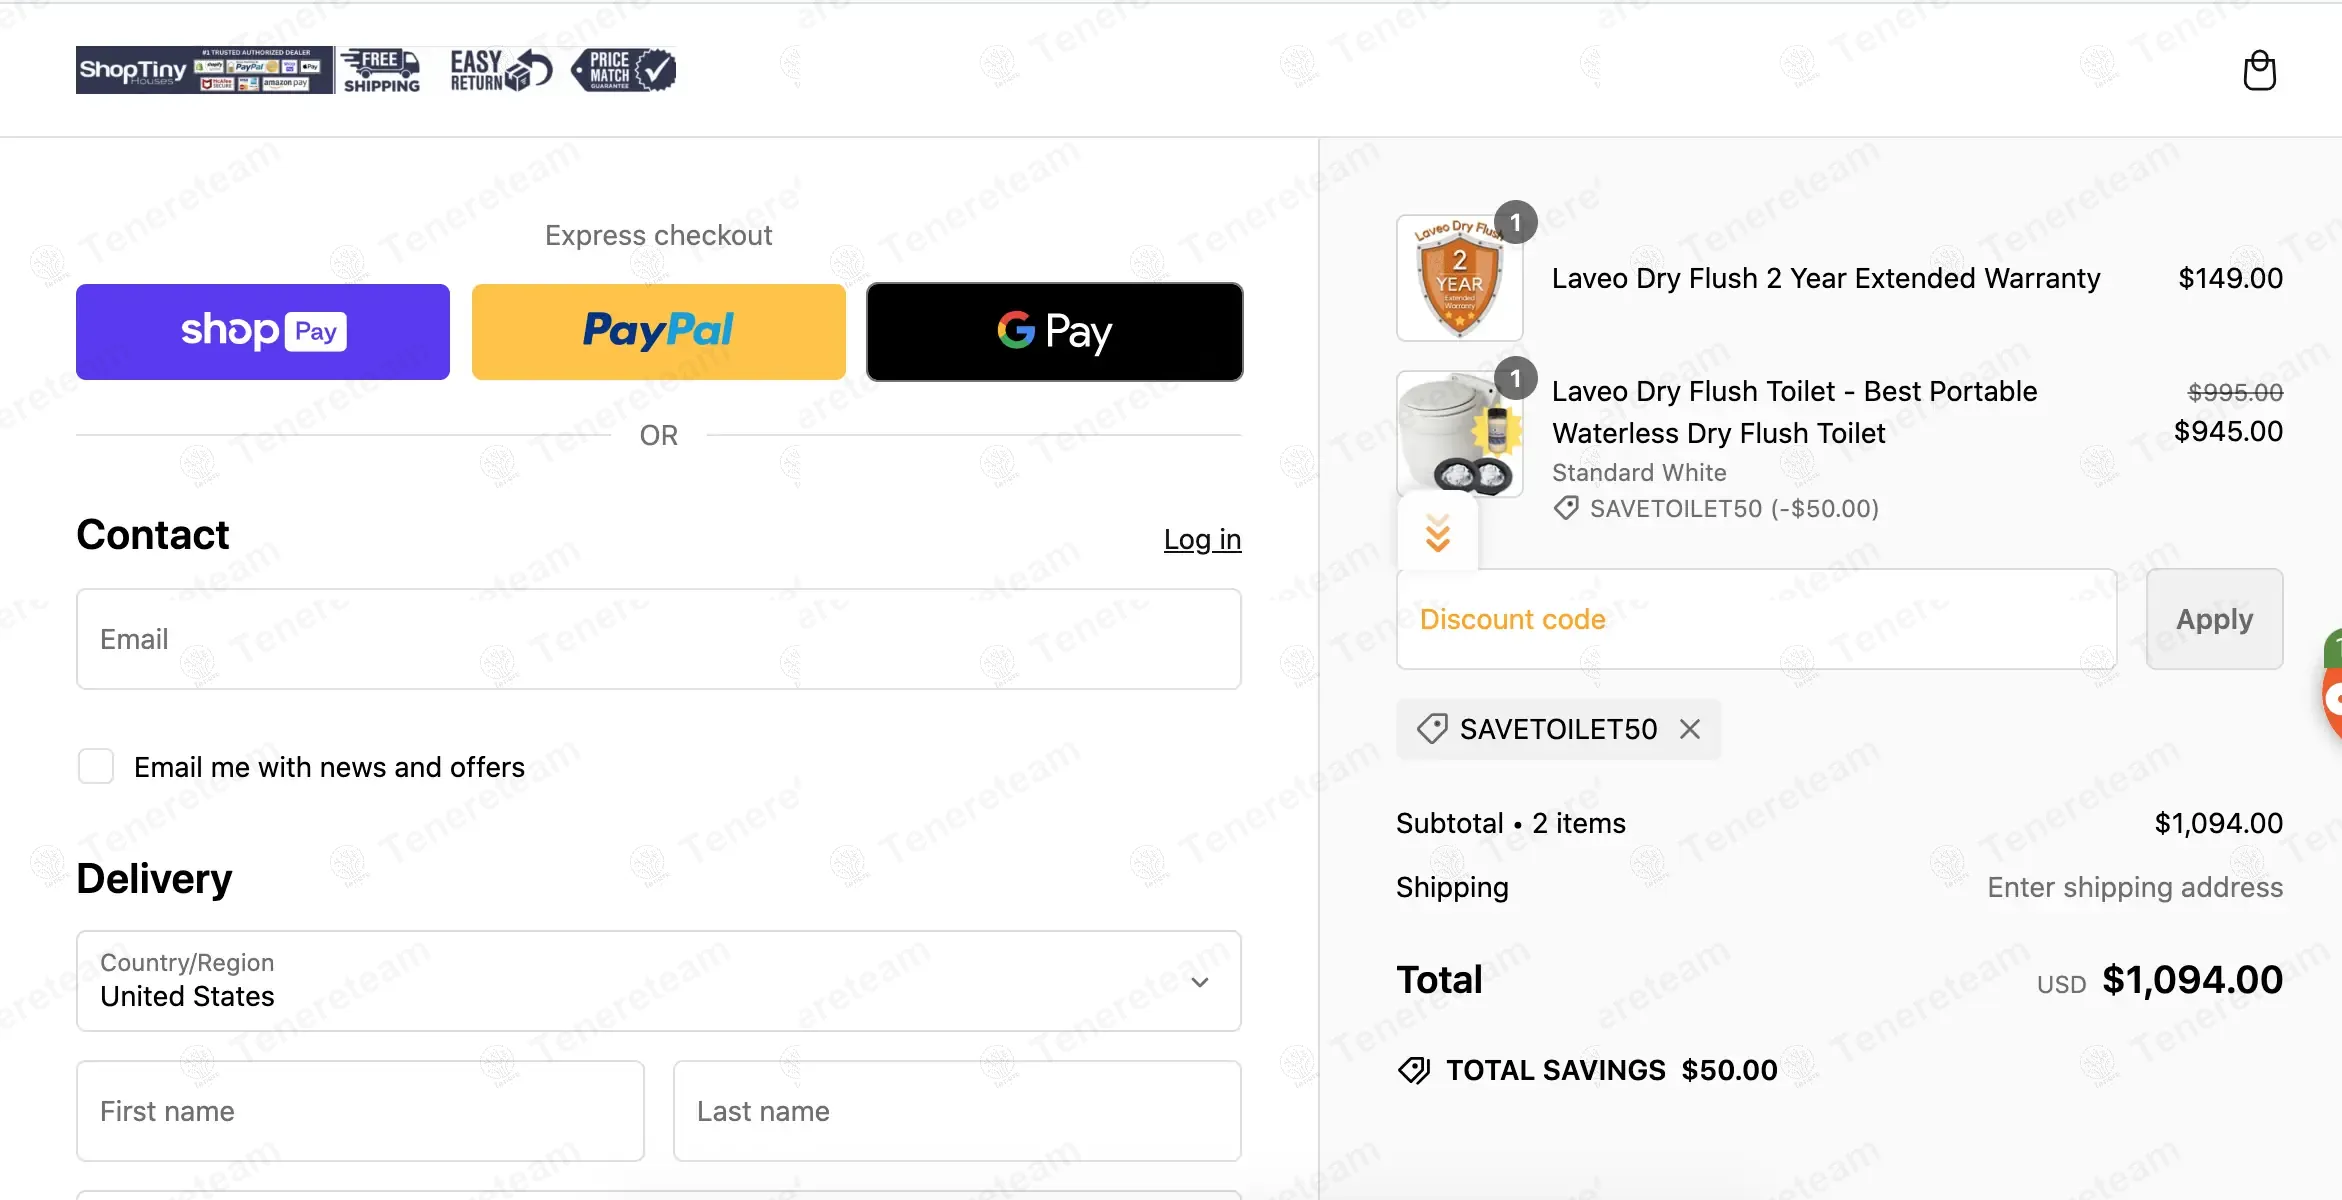The image size is (2342, 1200).
Task: Click the Laveo Dry Flush Toilet thumbnail
Action: point(1459,434)
